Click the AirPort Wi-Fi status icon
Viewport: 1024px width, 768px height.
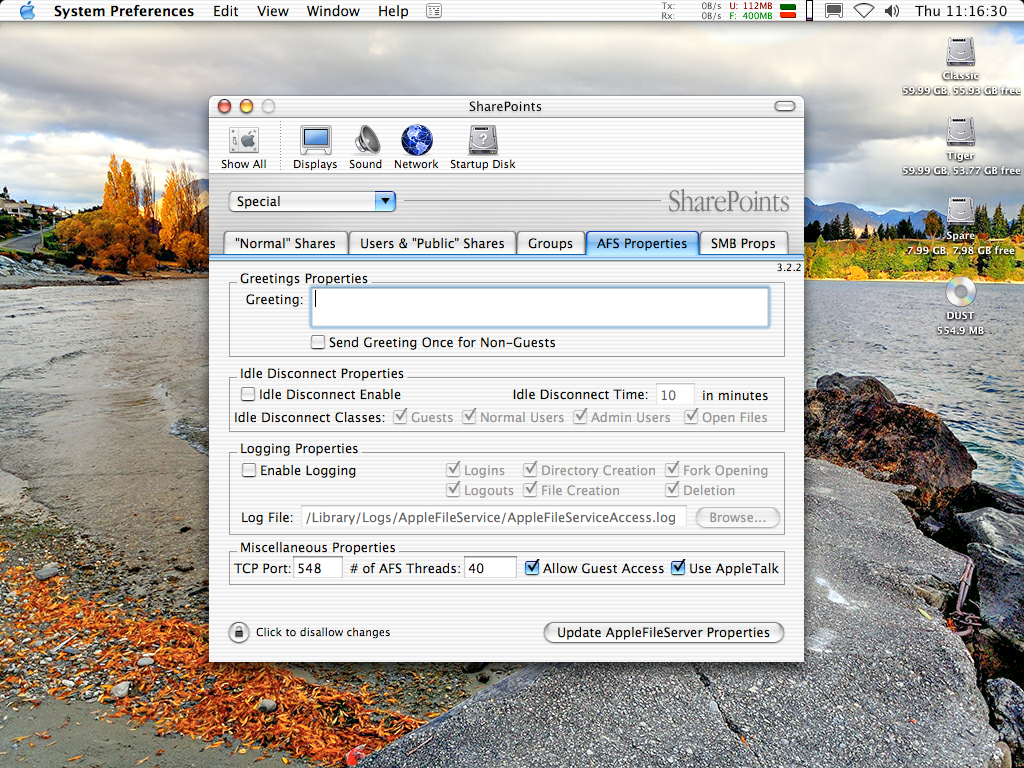(864, 11)
